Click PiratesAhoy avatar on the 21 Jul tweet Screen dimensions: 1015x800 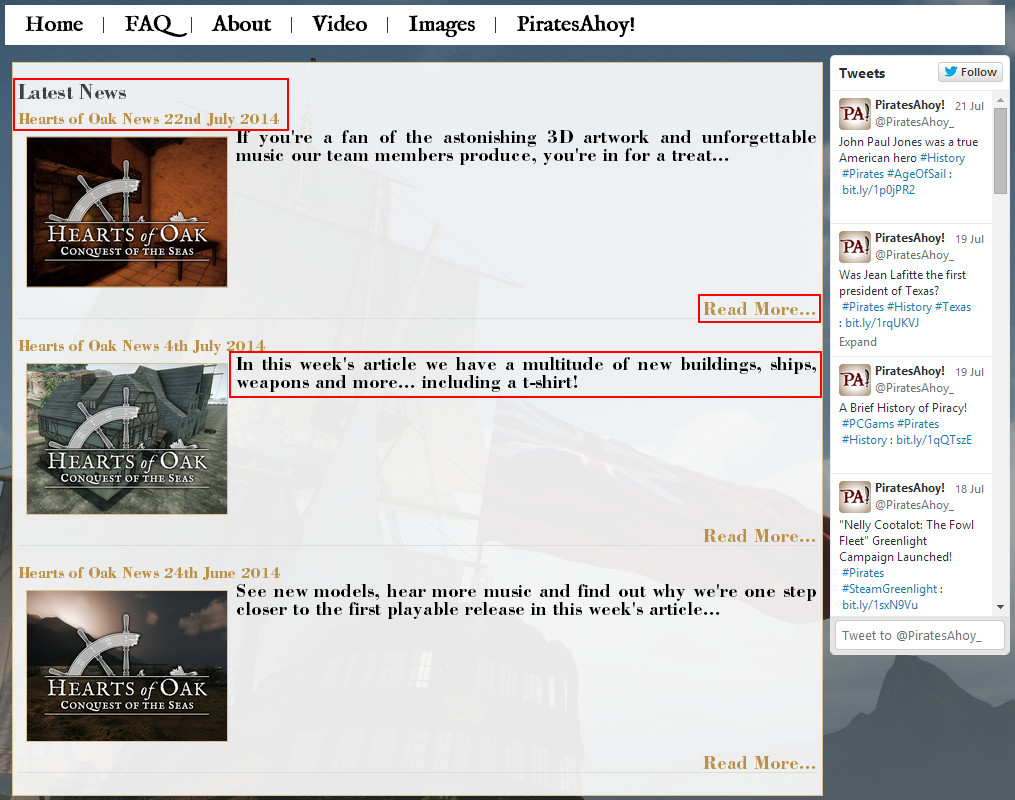(854, 114)
